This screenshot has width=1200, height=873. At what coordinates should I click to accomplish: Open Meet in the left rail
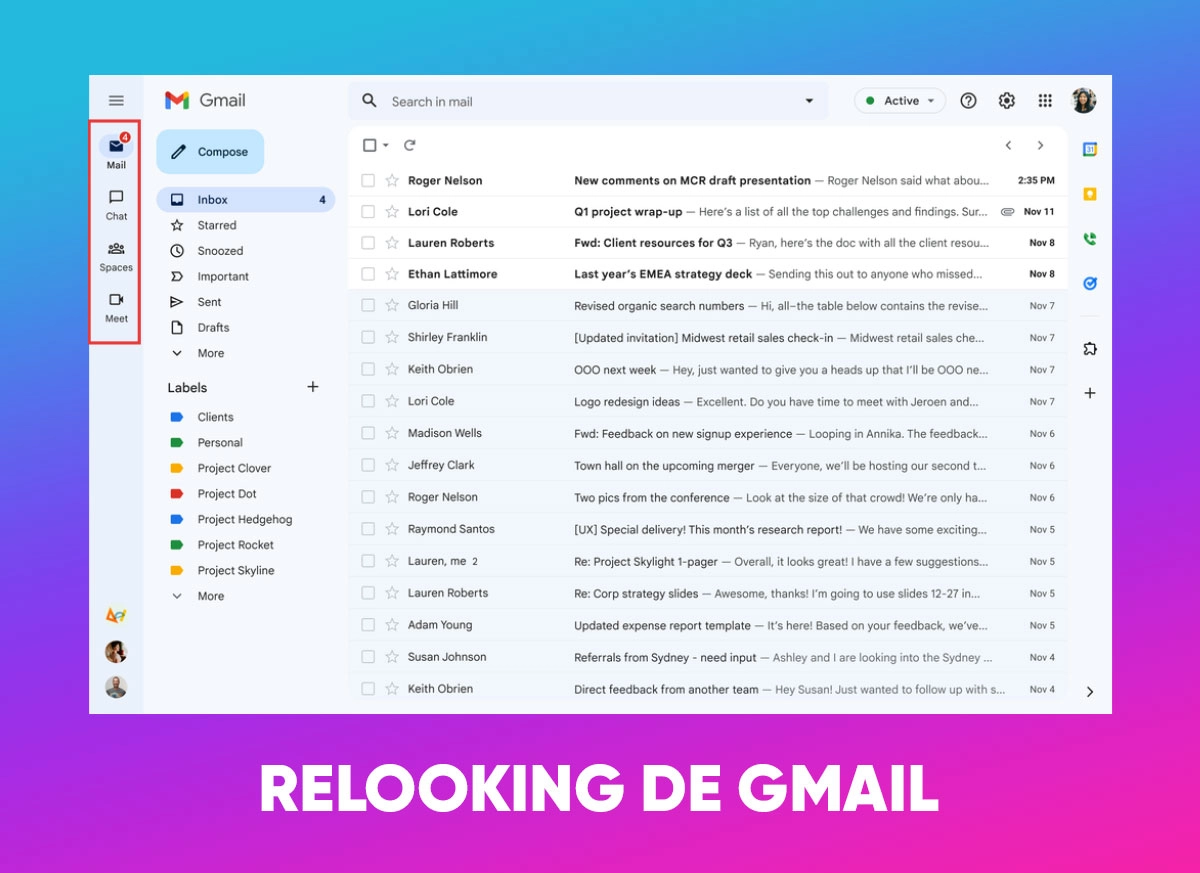[116, 307]
